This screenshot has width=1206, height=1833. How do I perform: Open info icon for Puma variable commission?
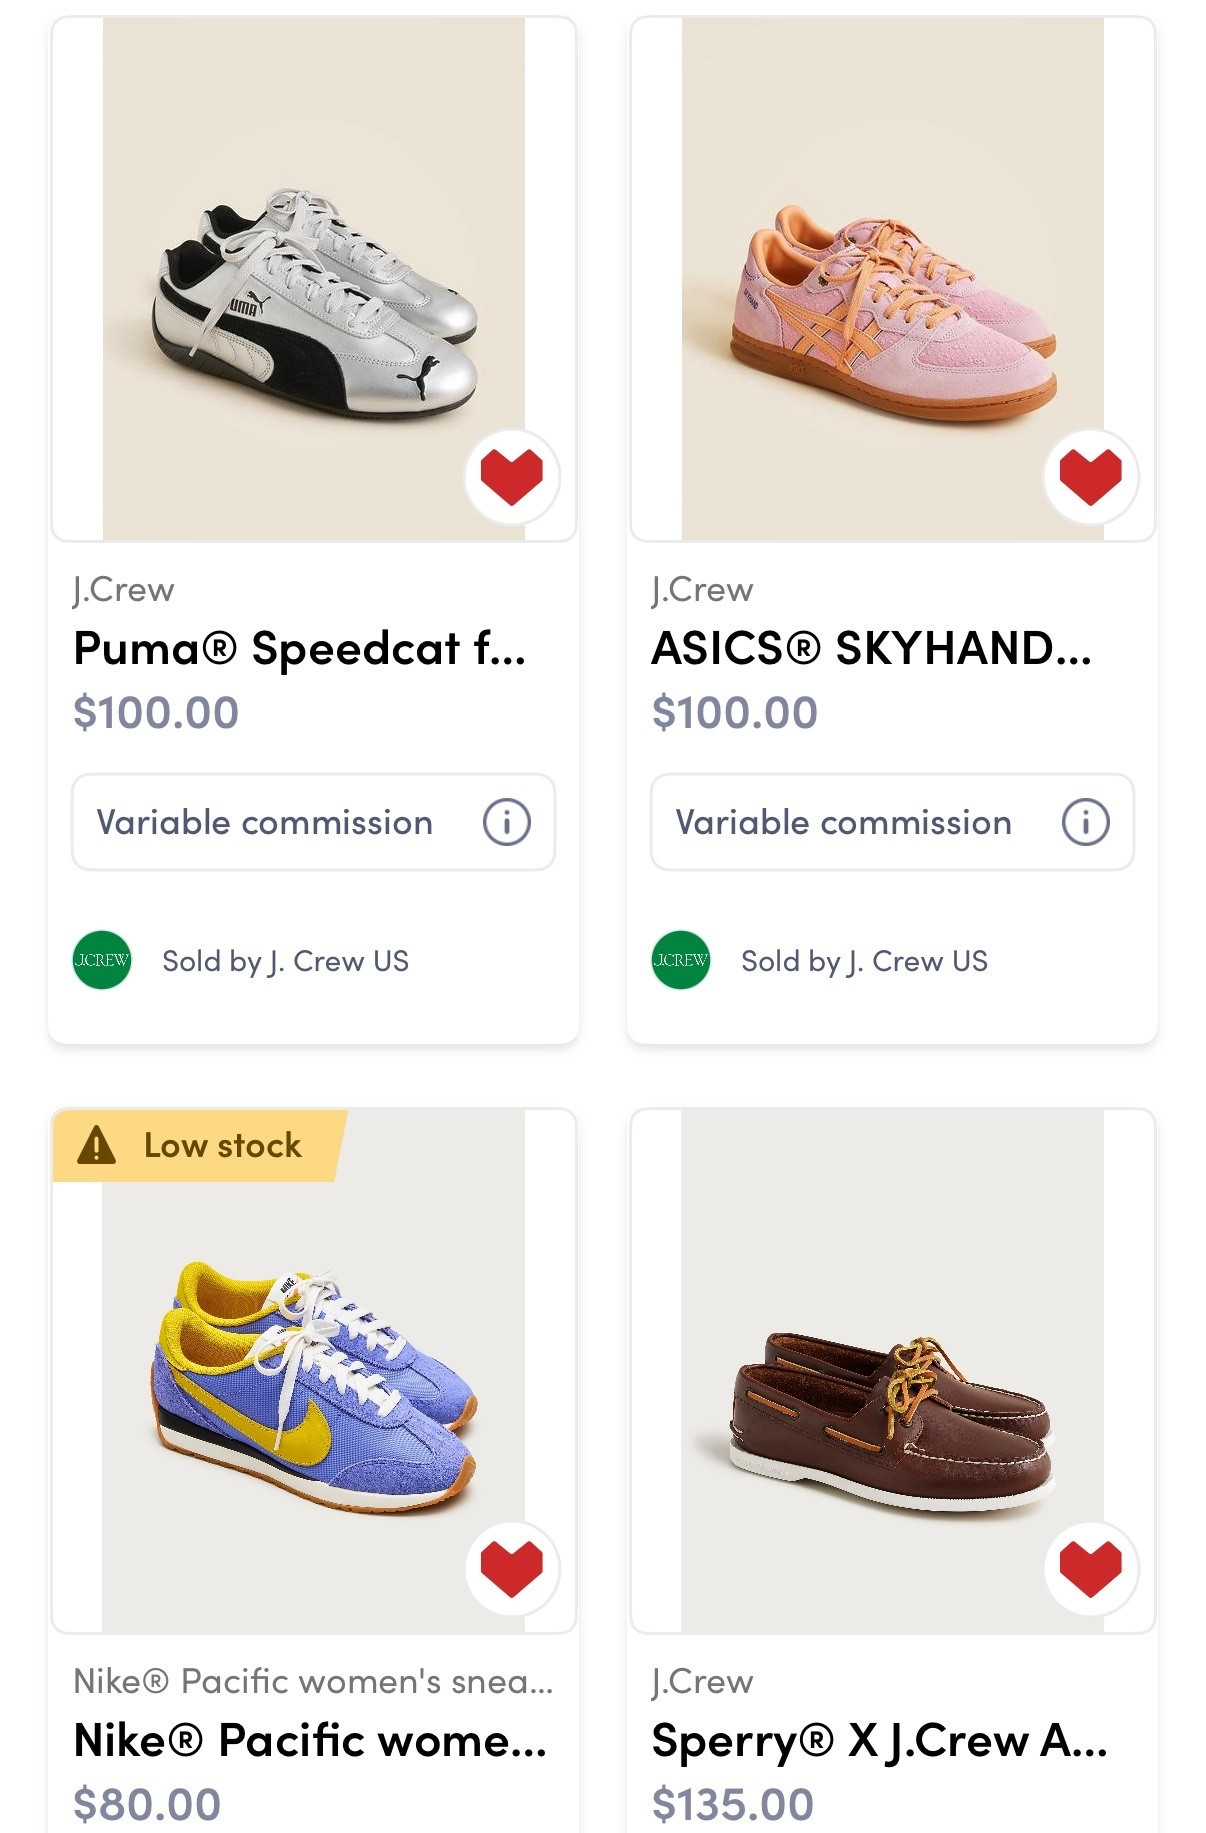tap(506, 822)
